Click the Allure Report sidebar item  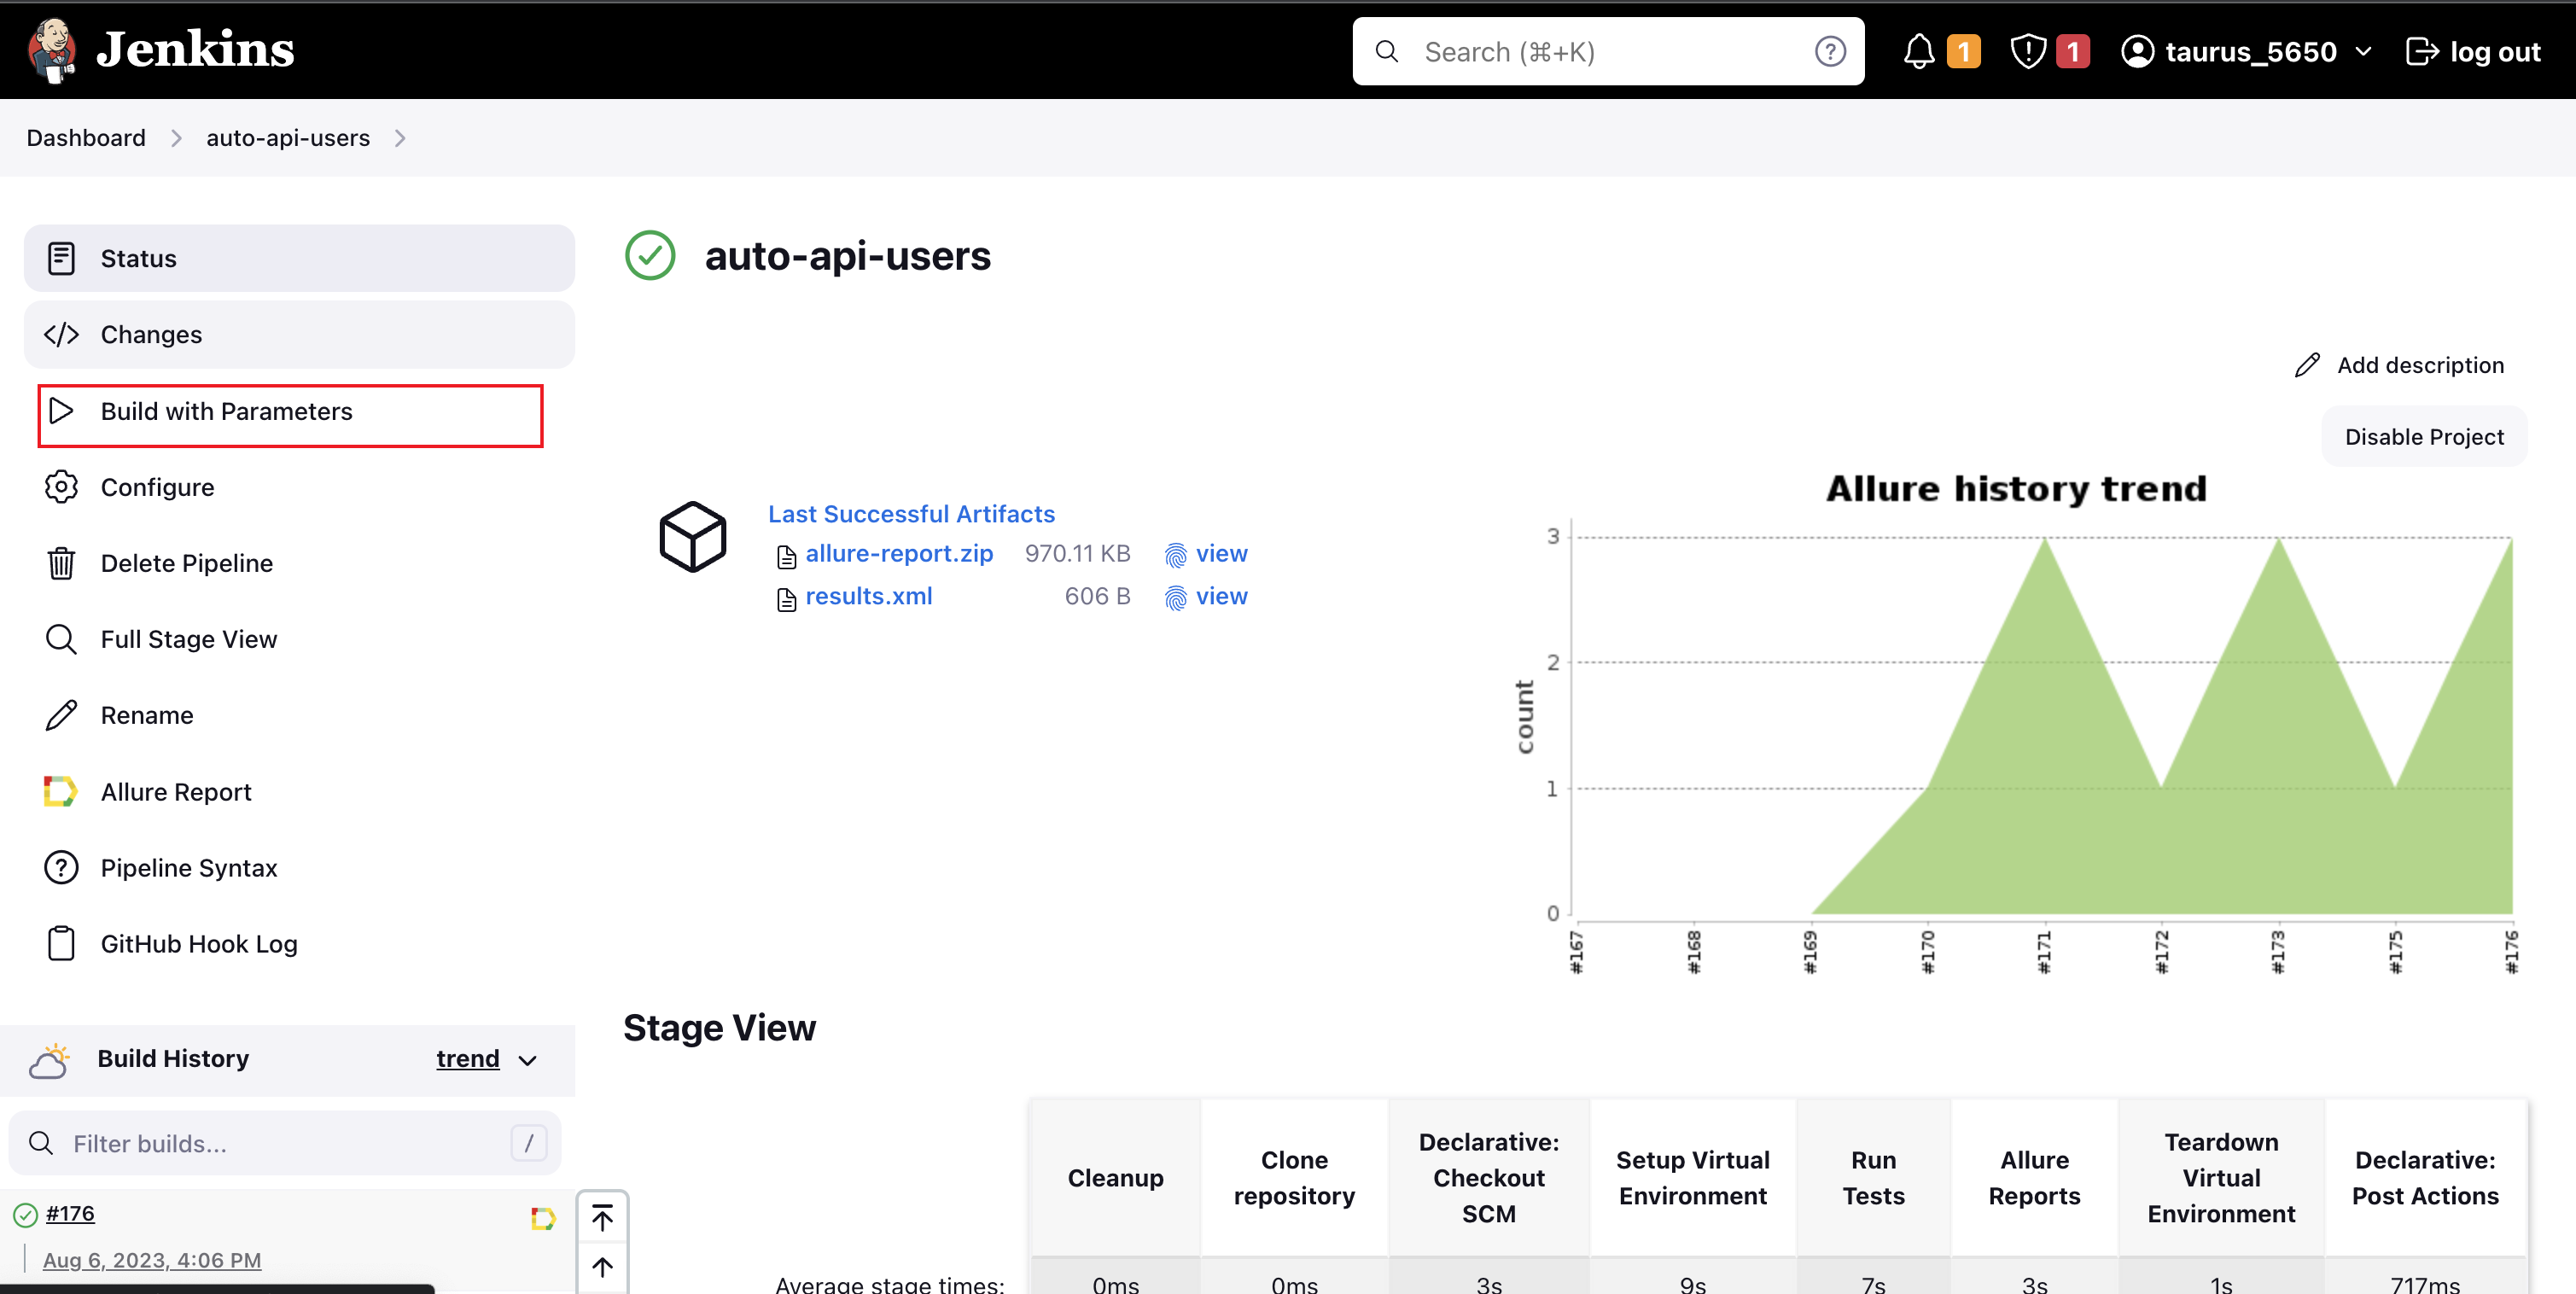tap(175, 792)
